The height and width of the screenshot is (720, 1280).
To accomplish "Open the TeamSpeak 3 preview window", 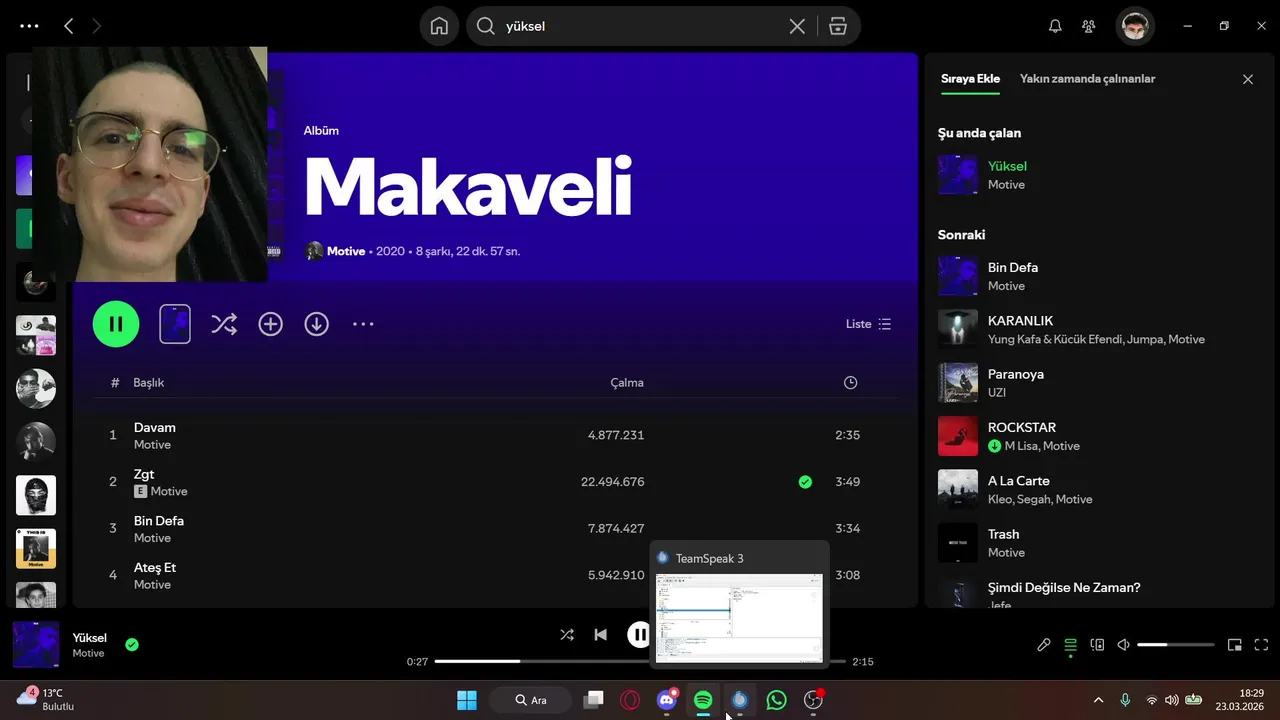I will pos(739,605).
